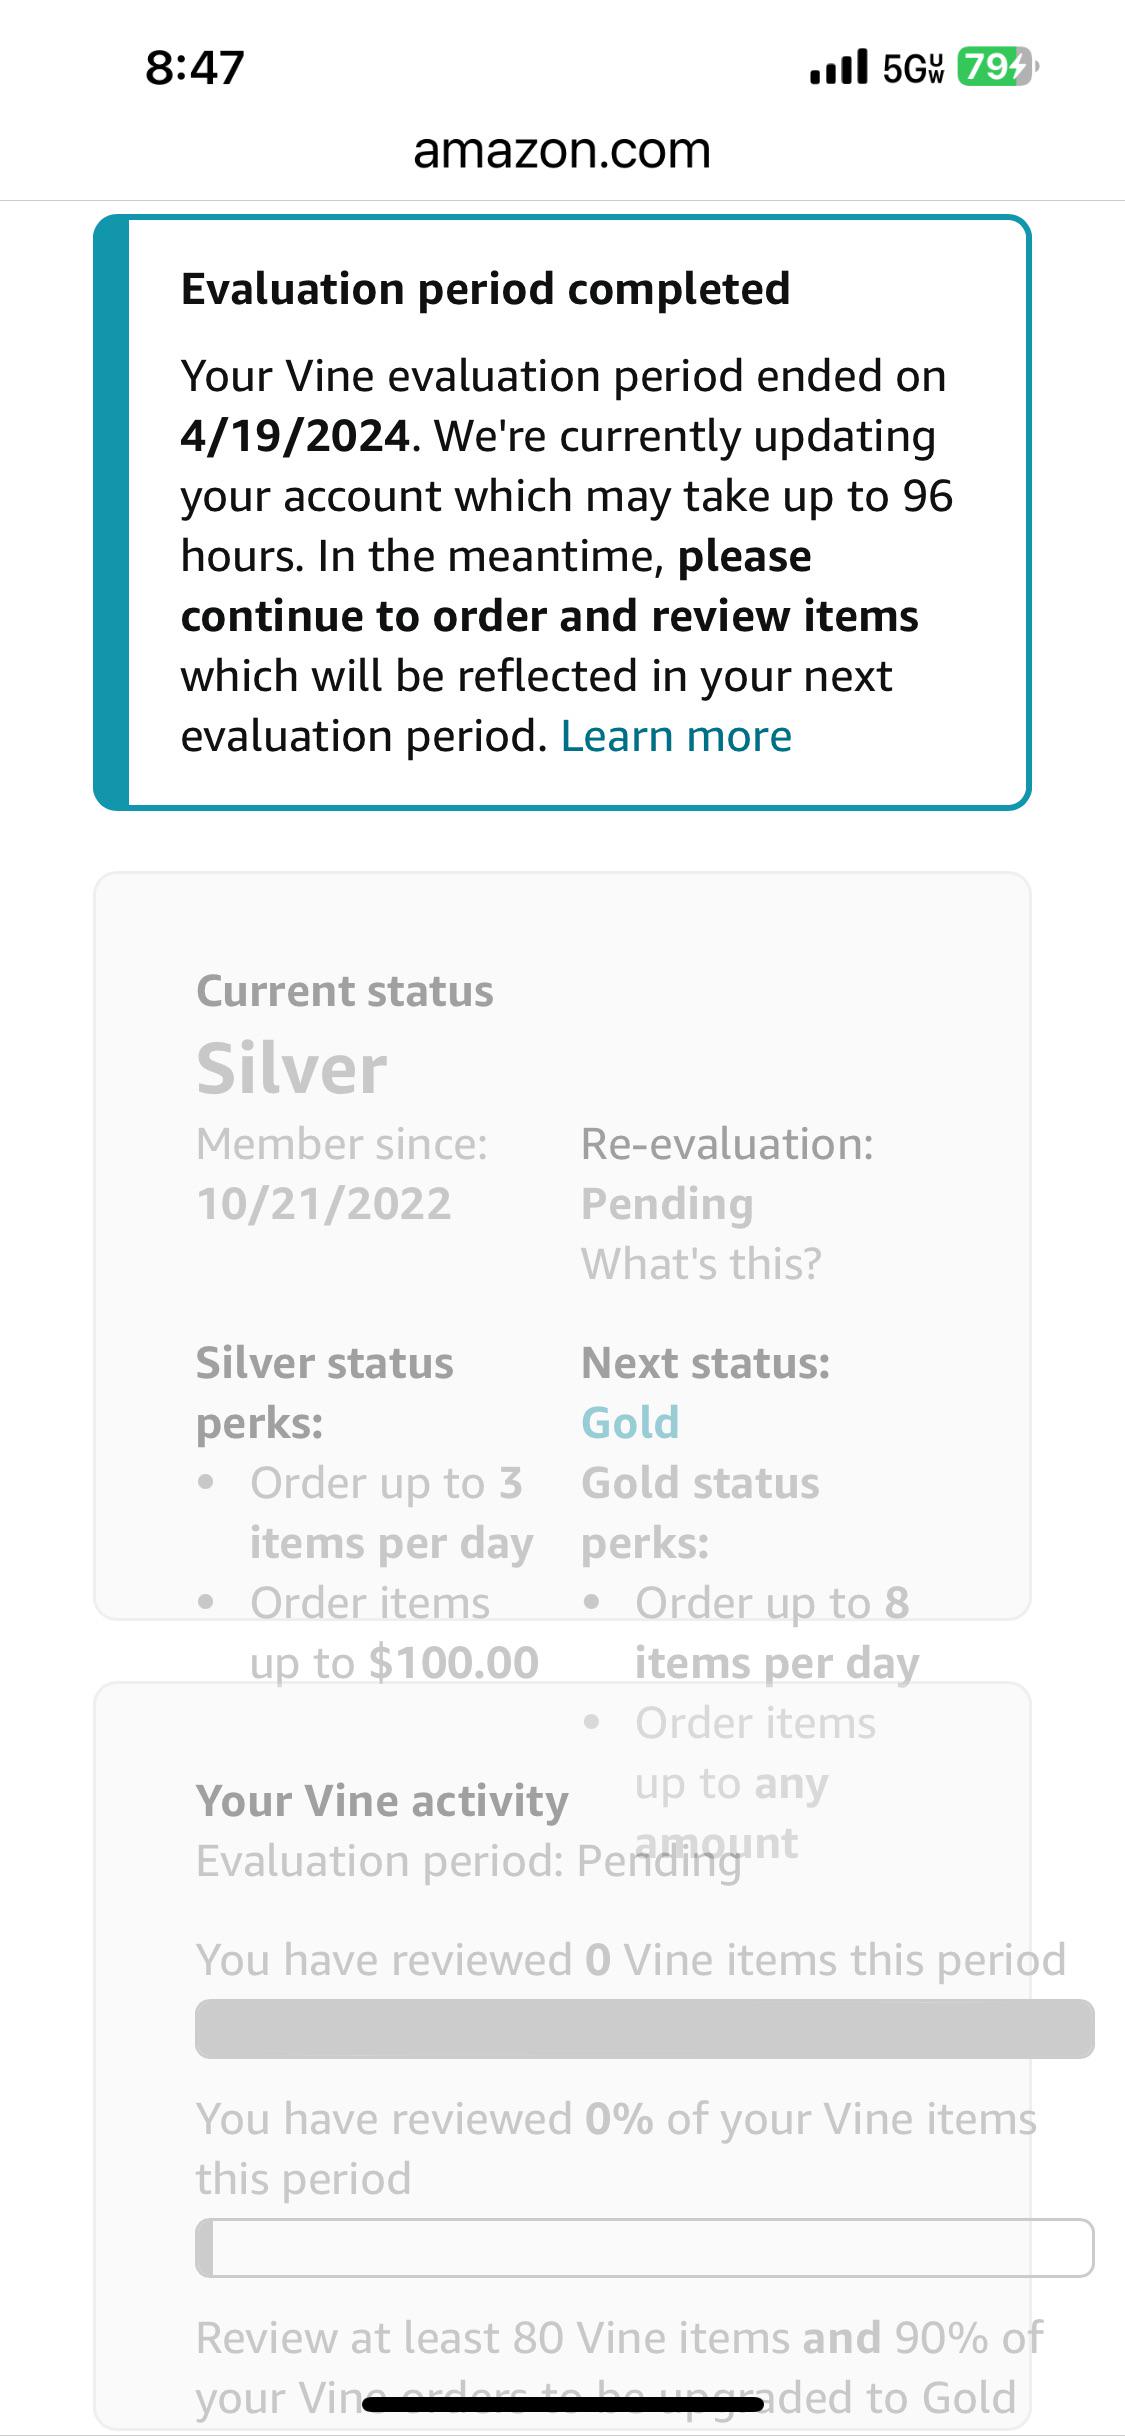The width and height of the screenshot is (1125, 2436).
Task: Tap the bold 4/19/2024 end date
Action: tap(295, 436)
